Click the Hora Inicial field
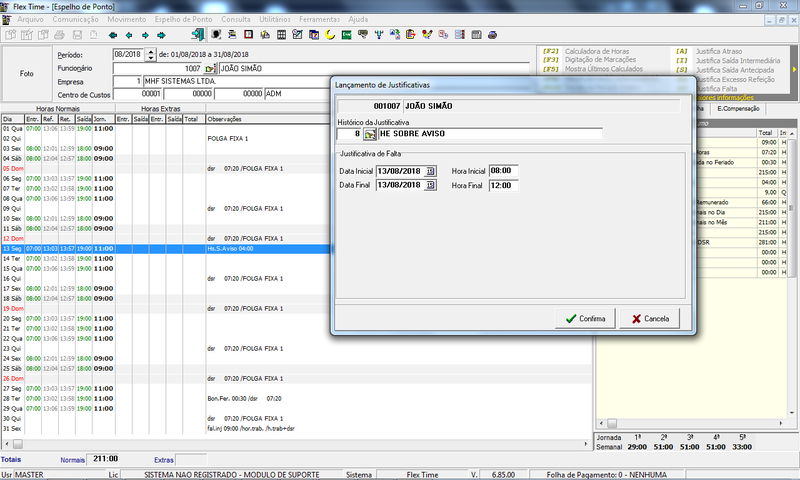 pyautogui.click(x=504, y=171)
